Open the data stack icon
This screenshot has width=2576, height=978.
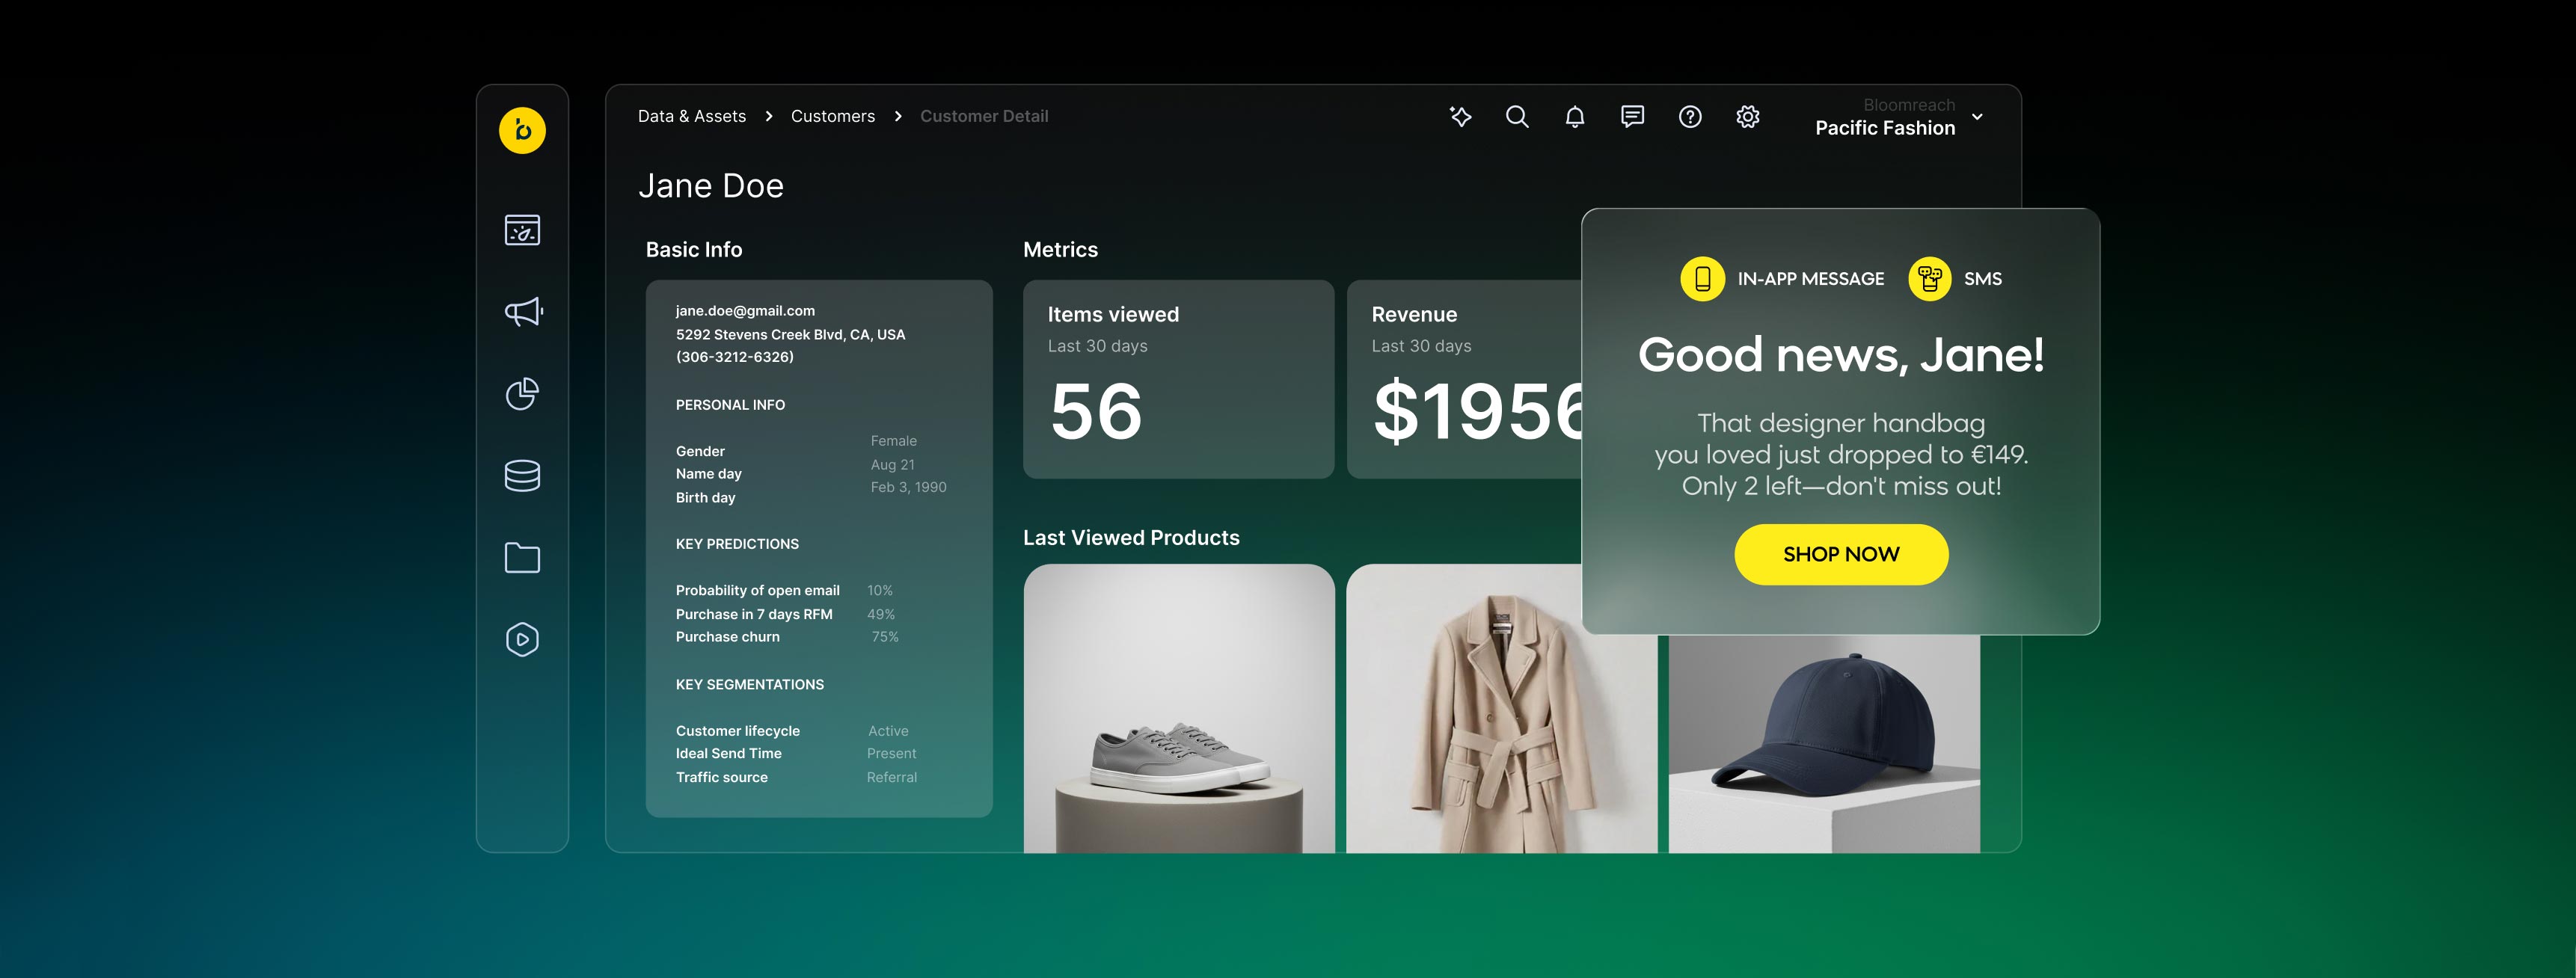tap(522, 476)
